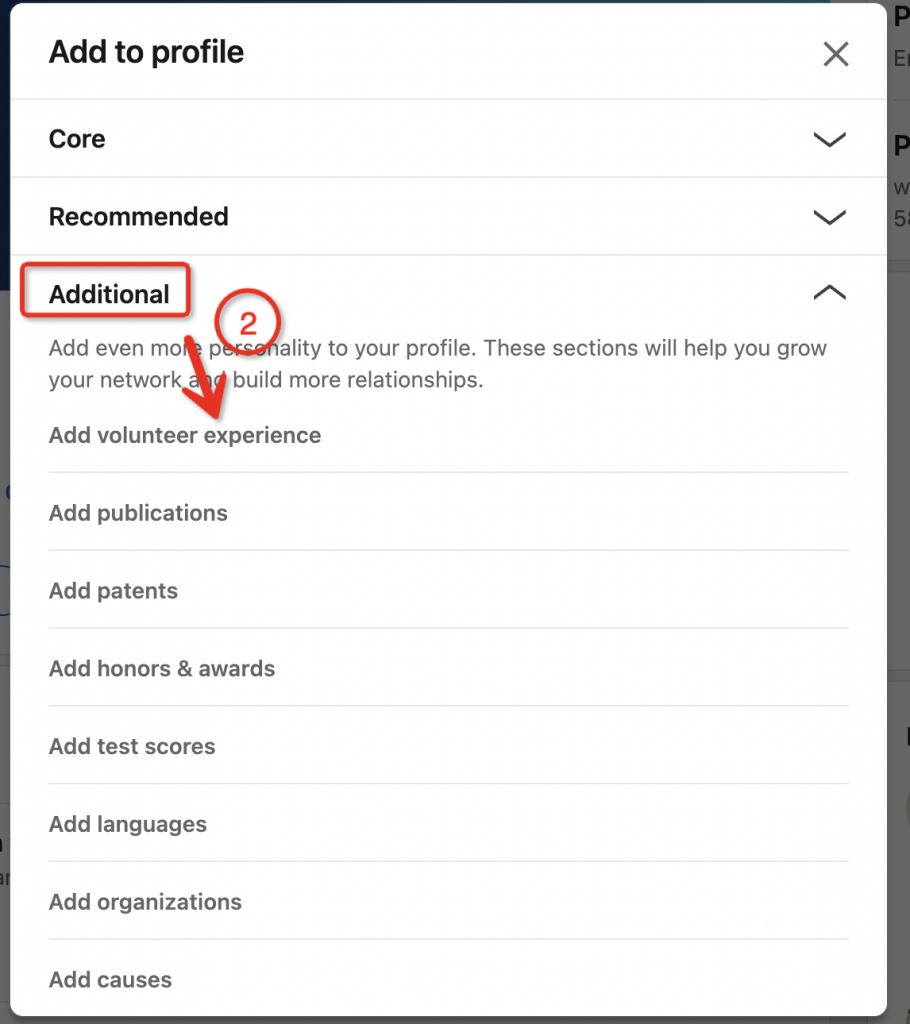Select Add languages entry

128,825
